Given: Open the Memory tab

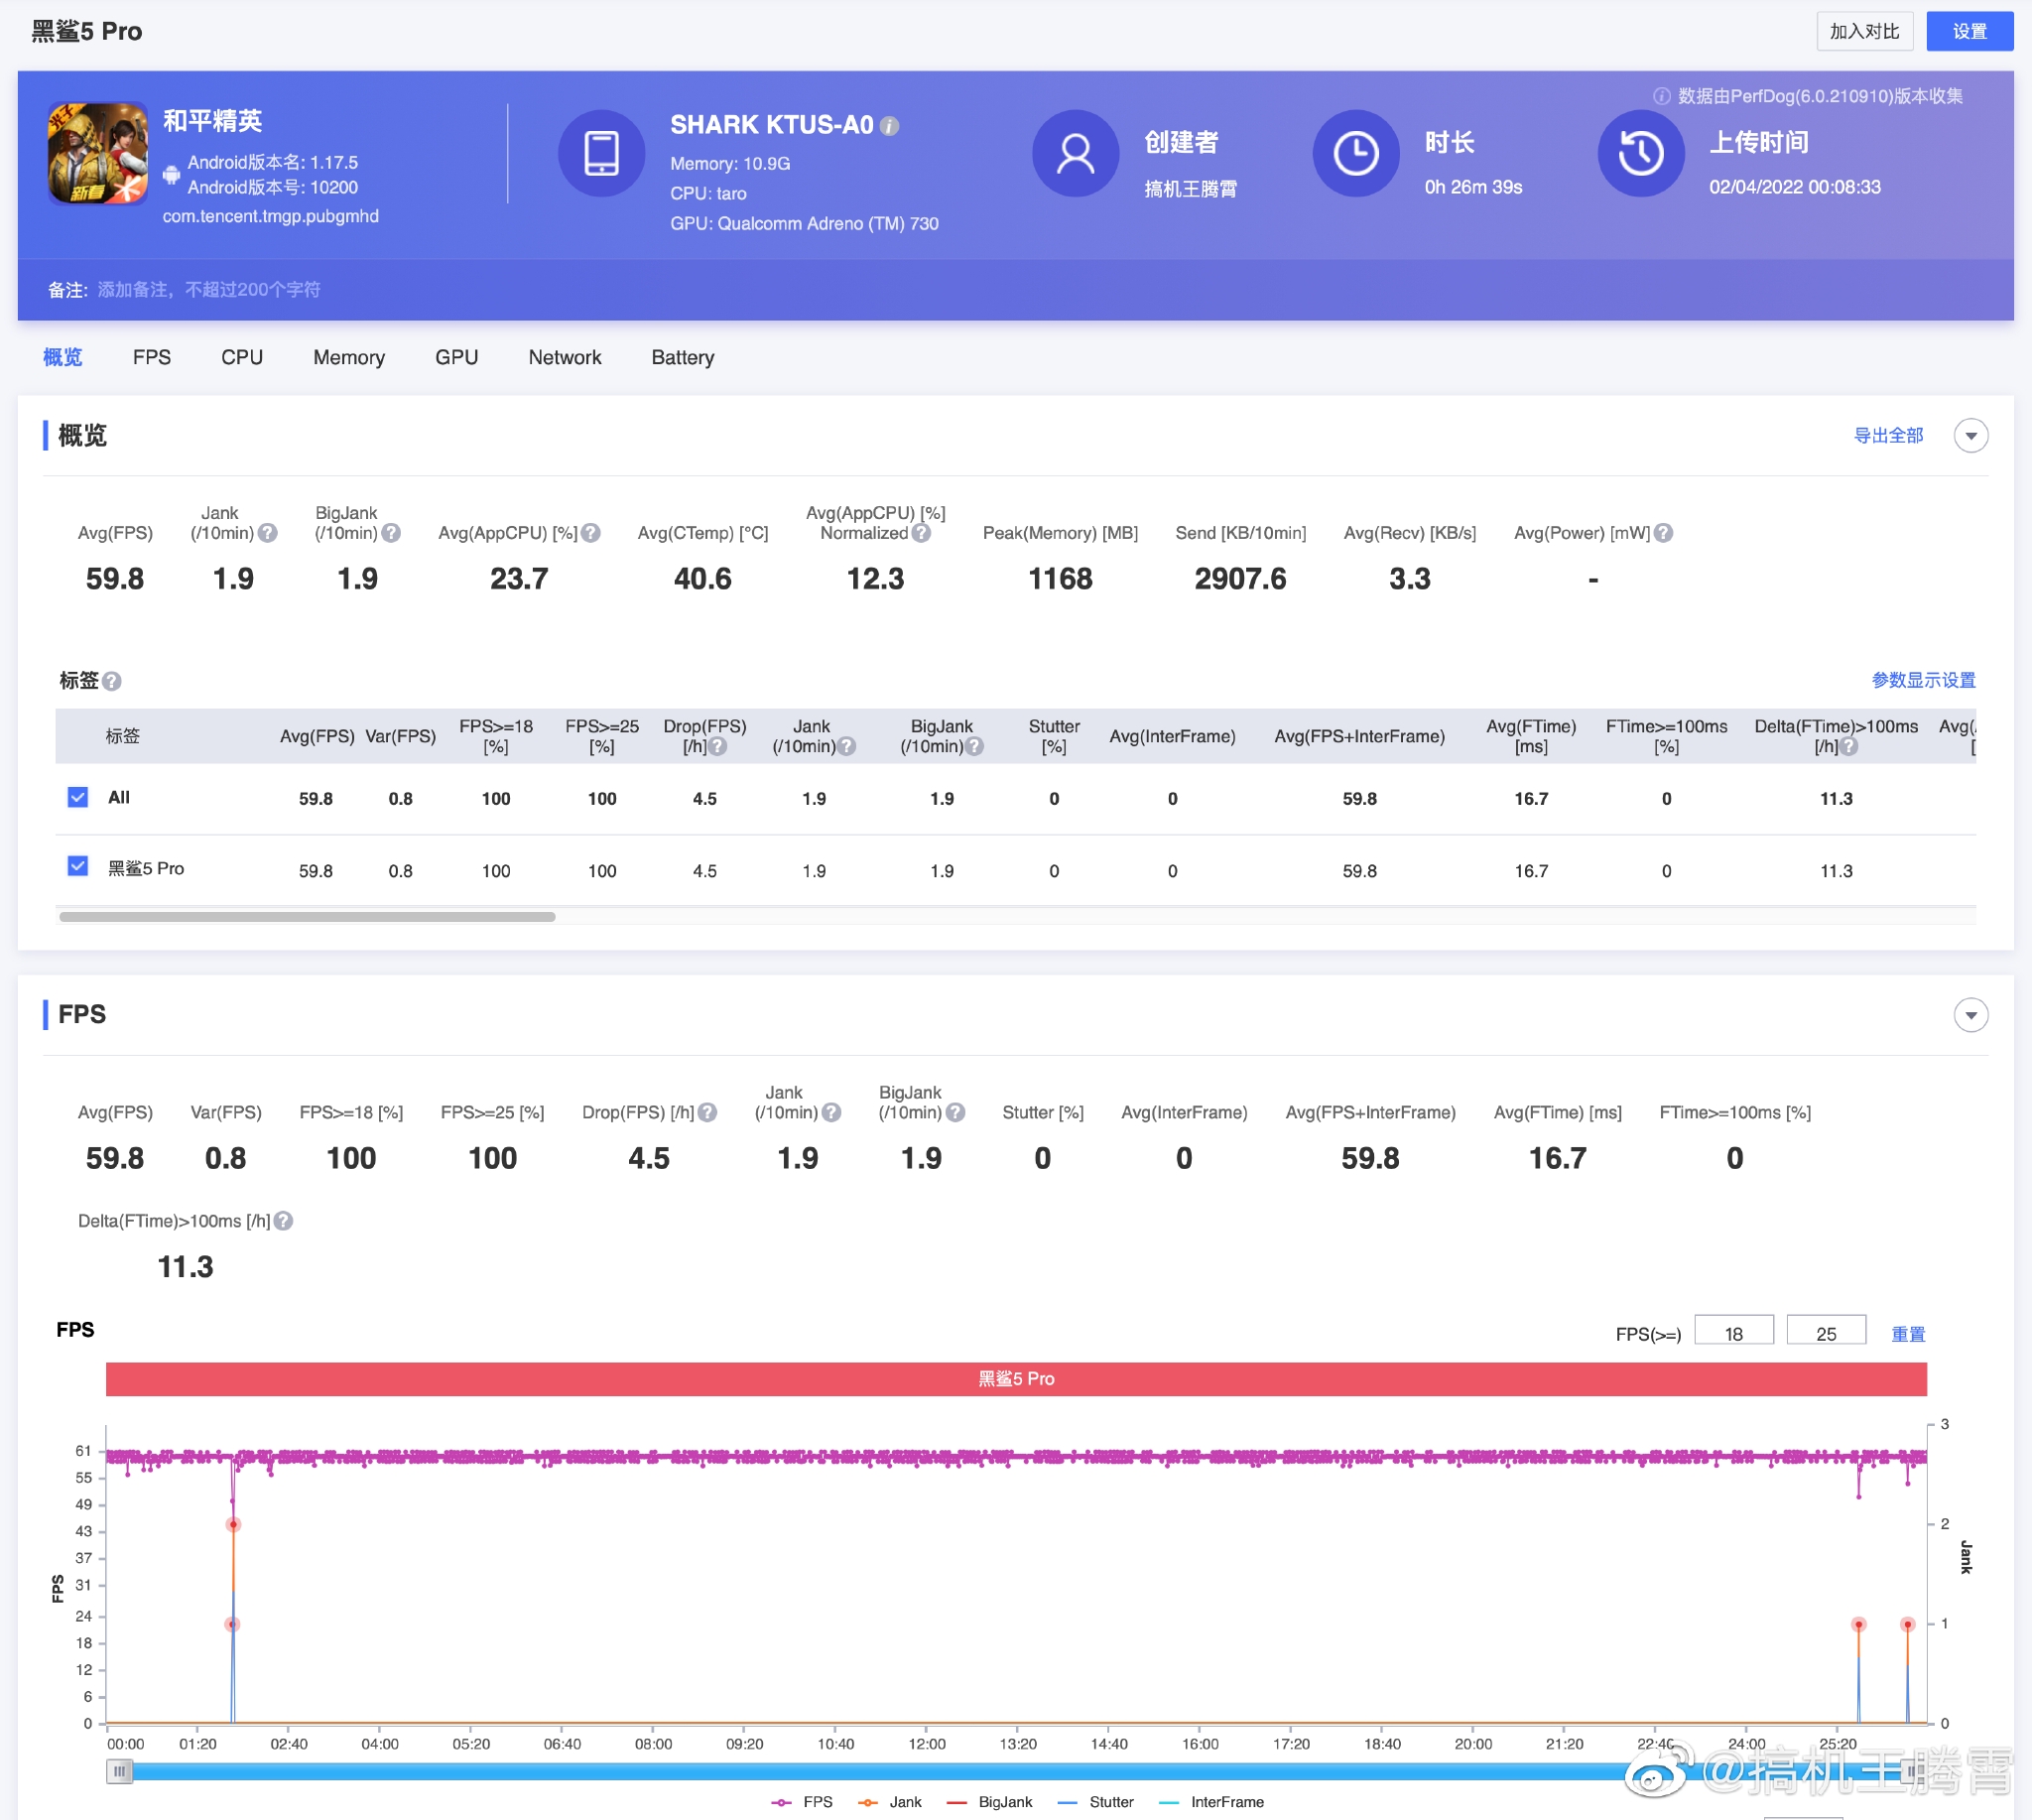Looking at the screenshot, I should [x=349, y=358].
